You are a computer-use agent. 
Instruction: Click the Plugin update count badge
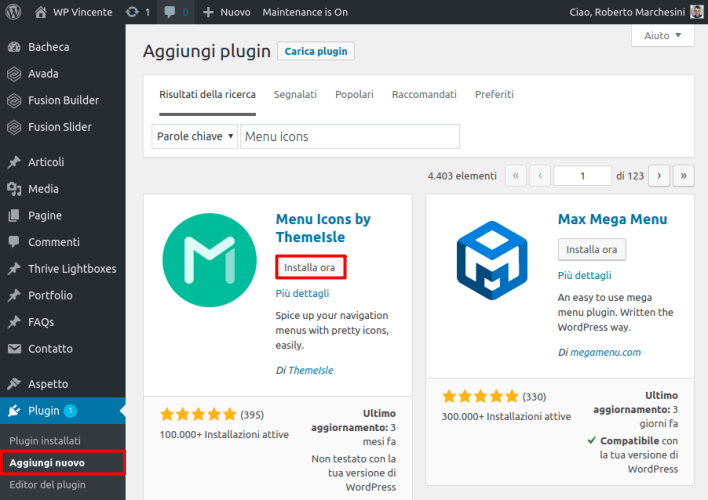tap(70, 411)
